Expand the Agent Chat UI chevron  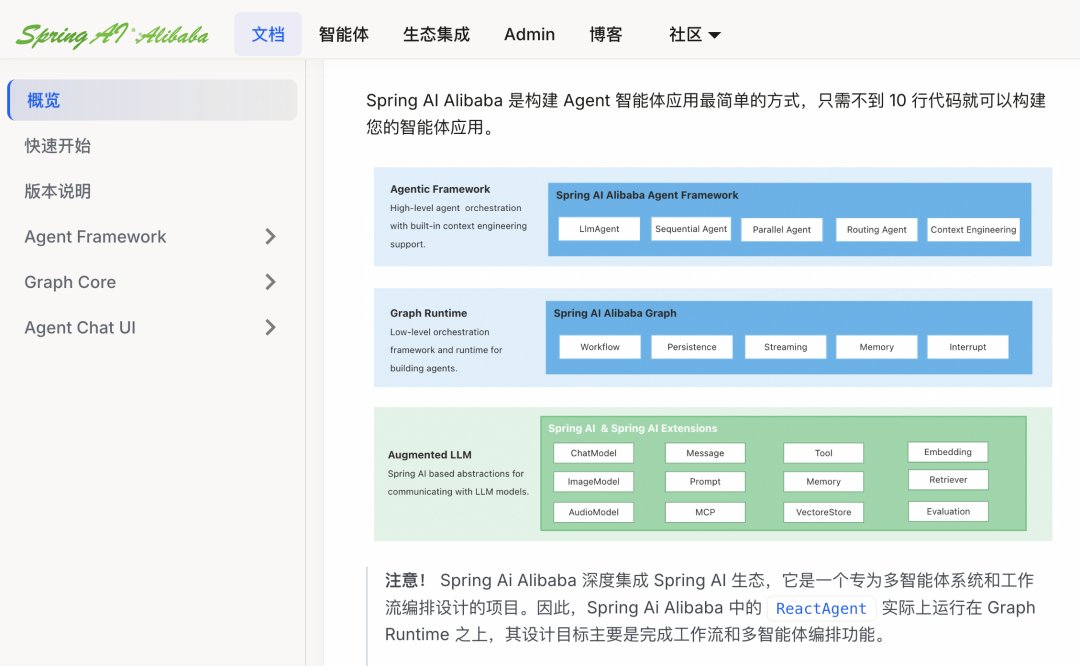[271, 327]
